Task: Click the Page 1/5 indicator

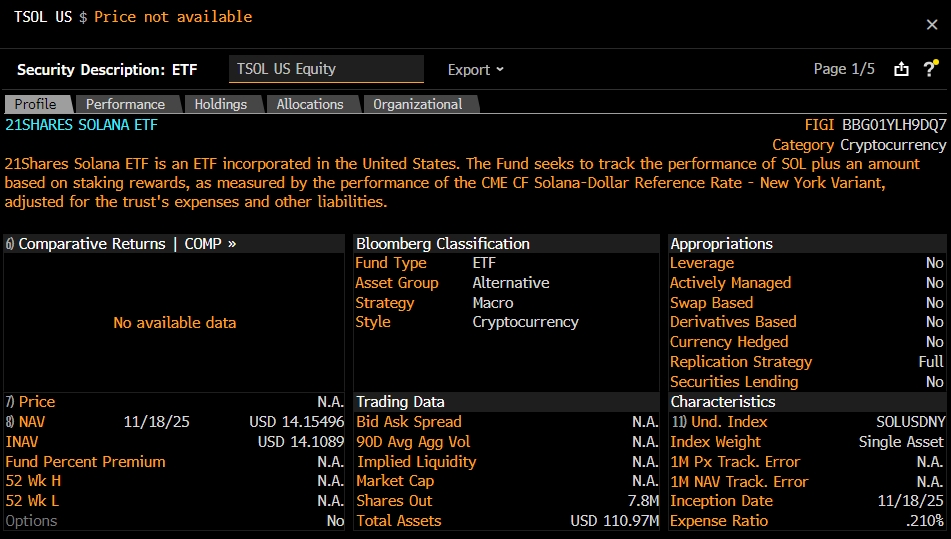Action: coord(844,69)
